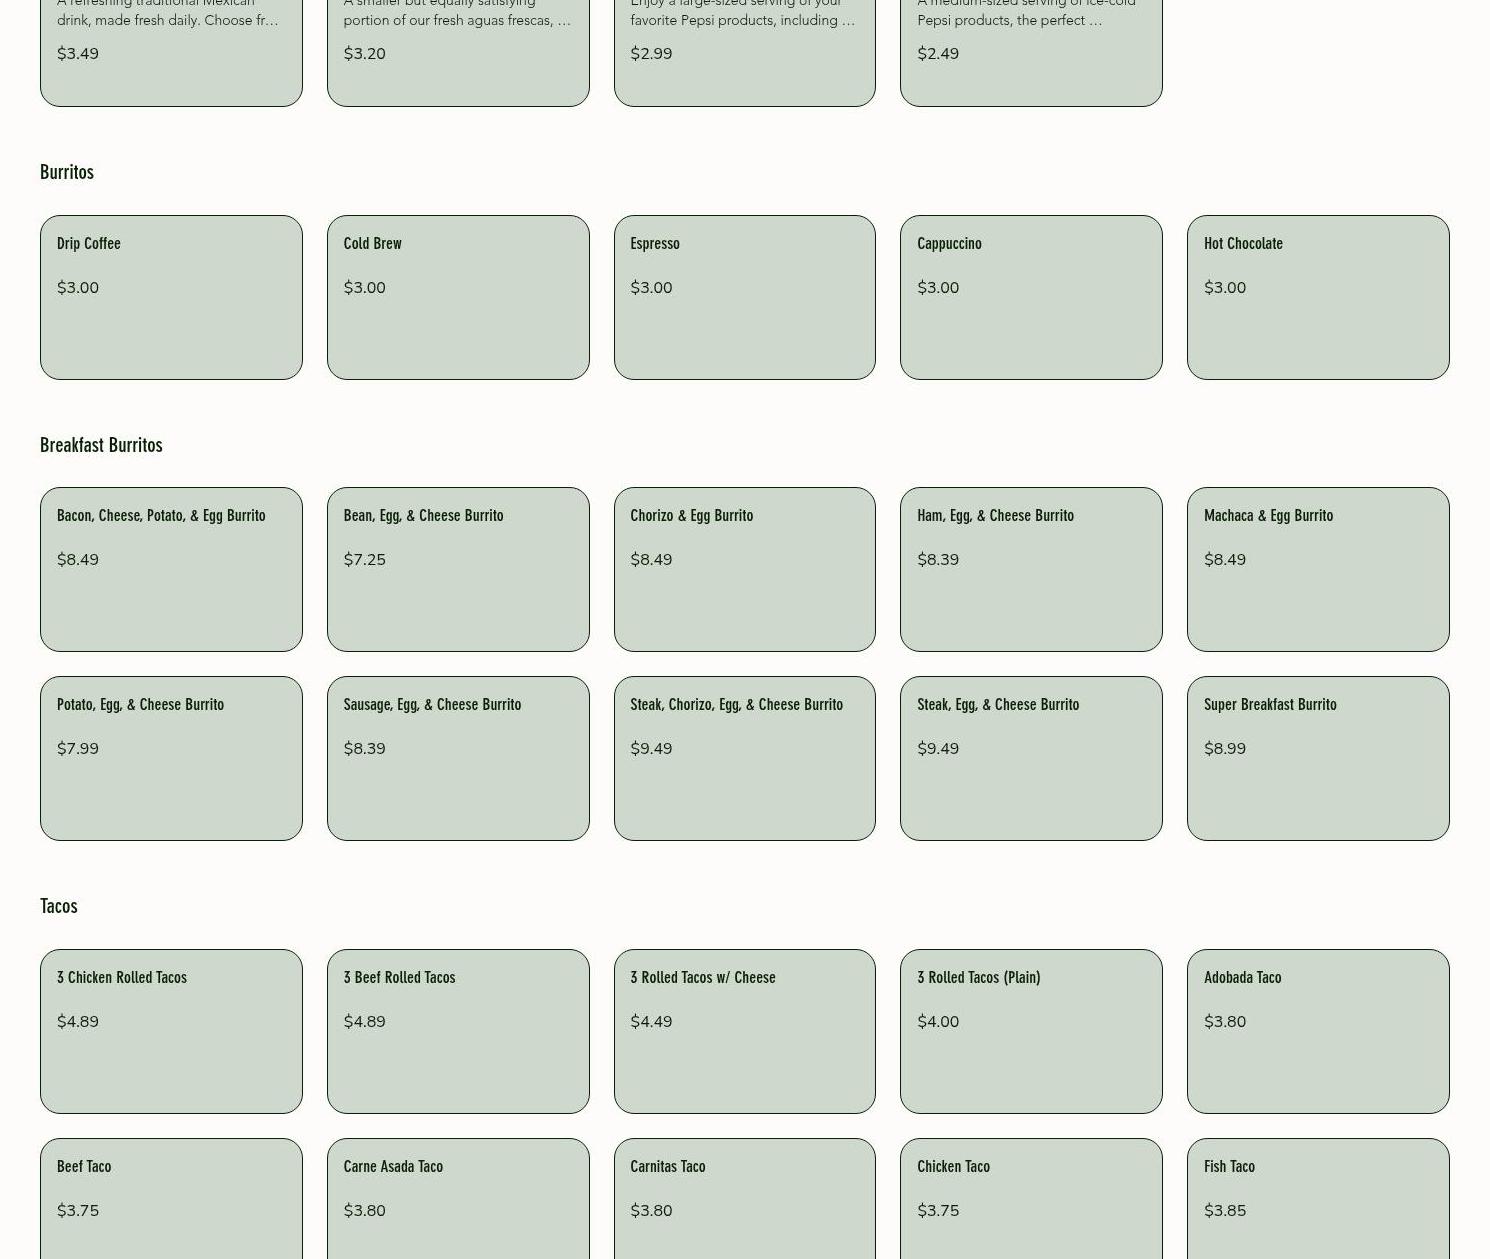Open the Carne Asada Taco card
This screenshot has height=1259, width=1490.
(458, 1198)
